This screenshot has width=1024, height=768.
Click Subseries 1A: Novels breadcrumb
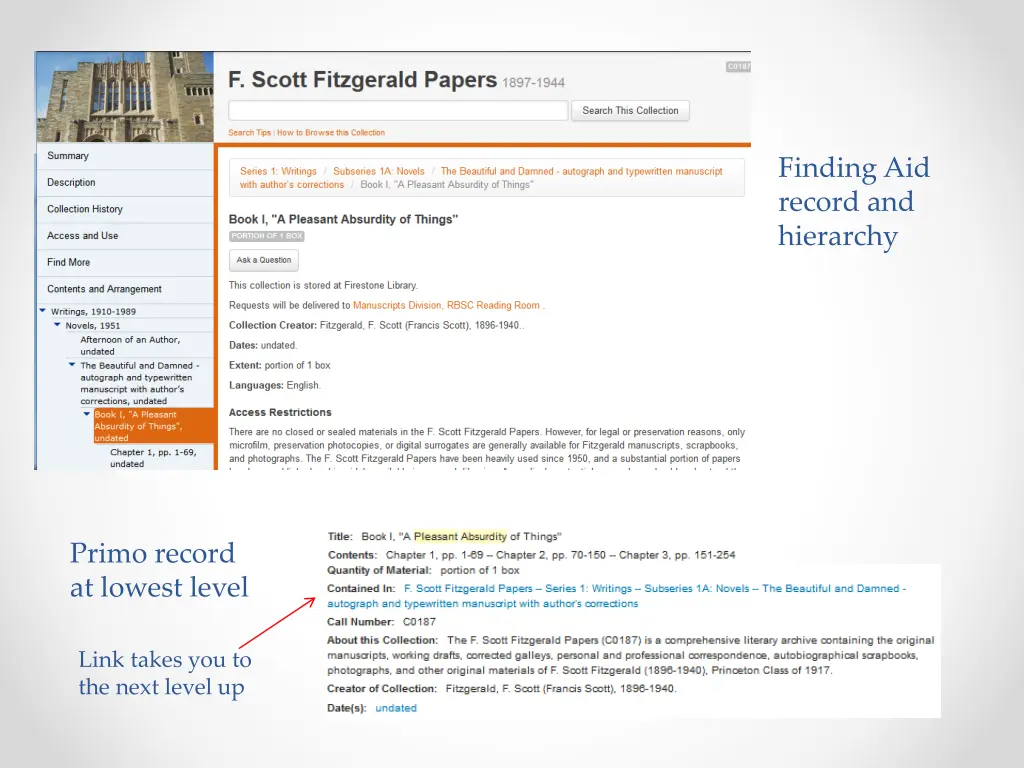(379, 171)
